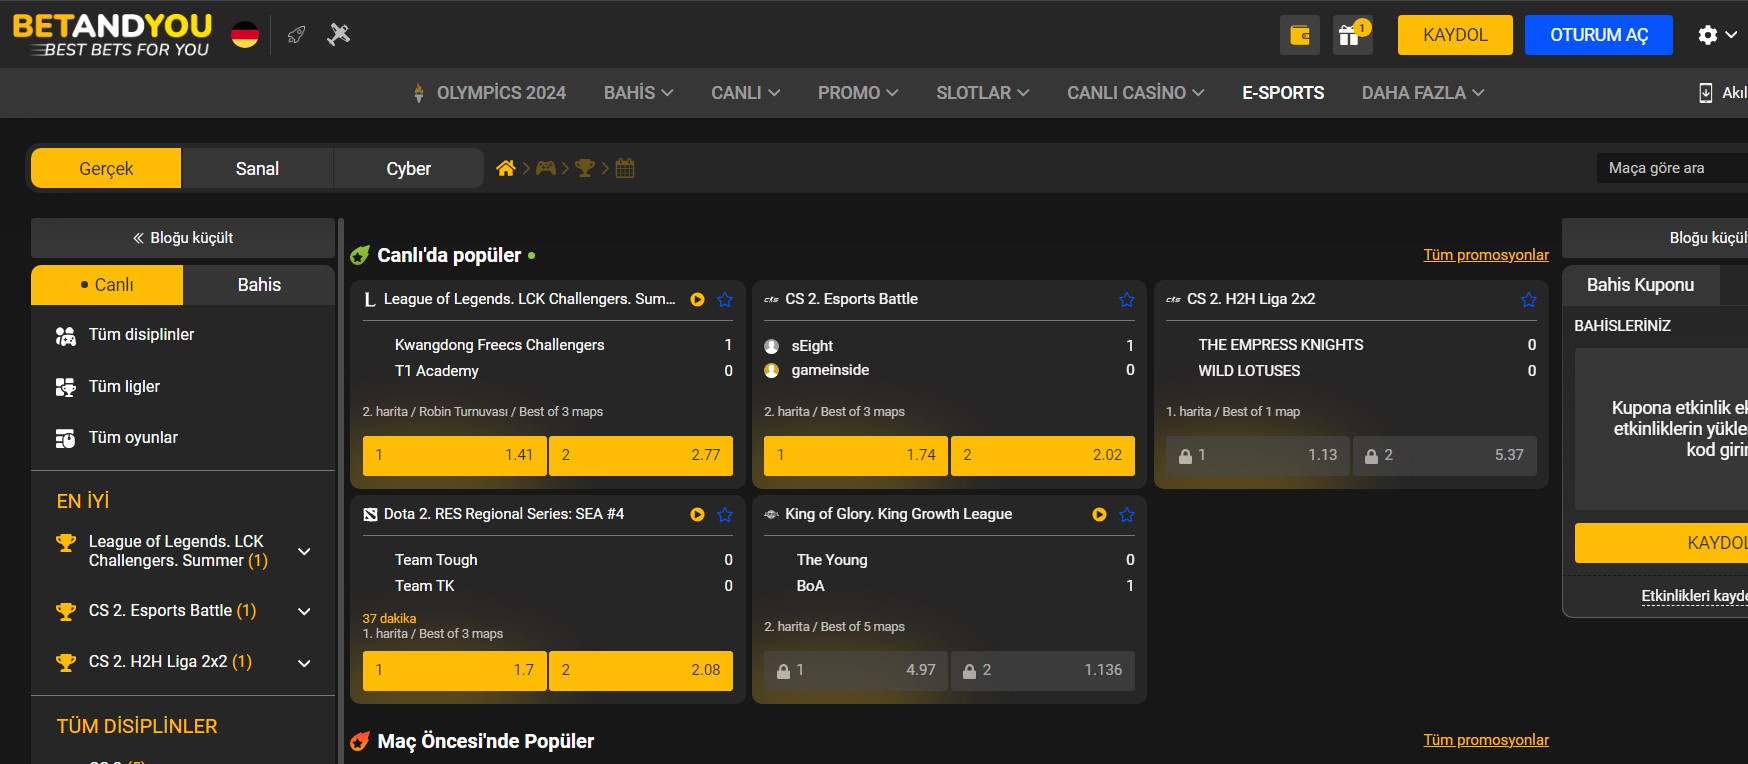The image size is (1748, 764).
Task: Click the mobile phone icon next to Akıl
Action: point(1705,93)
